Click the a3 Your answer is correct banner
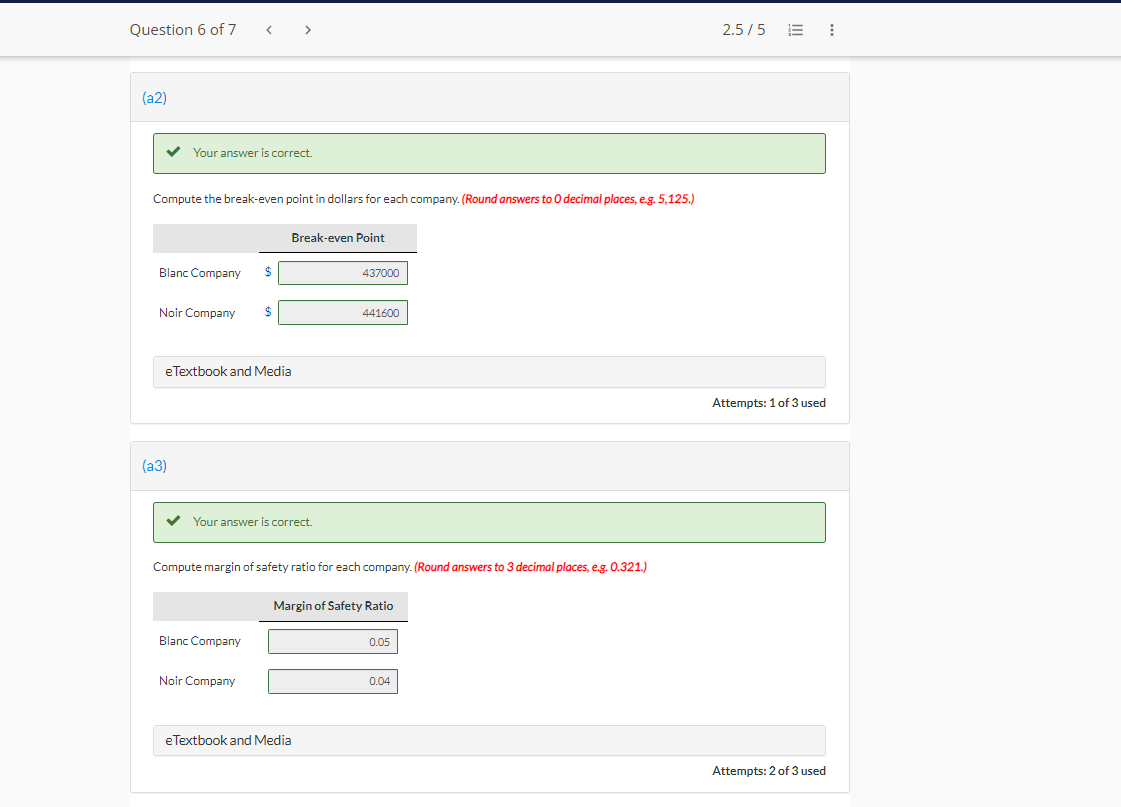The image size is (1121, 807). point(489,521)
